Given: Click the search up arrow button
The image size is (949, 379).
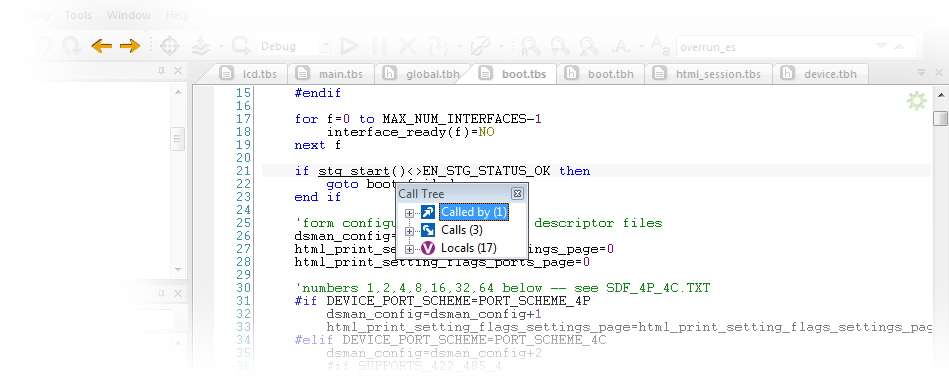Looking at the screenshot, I should click(899, 46).
